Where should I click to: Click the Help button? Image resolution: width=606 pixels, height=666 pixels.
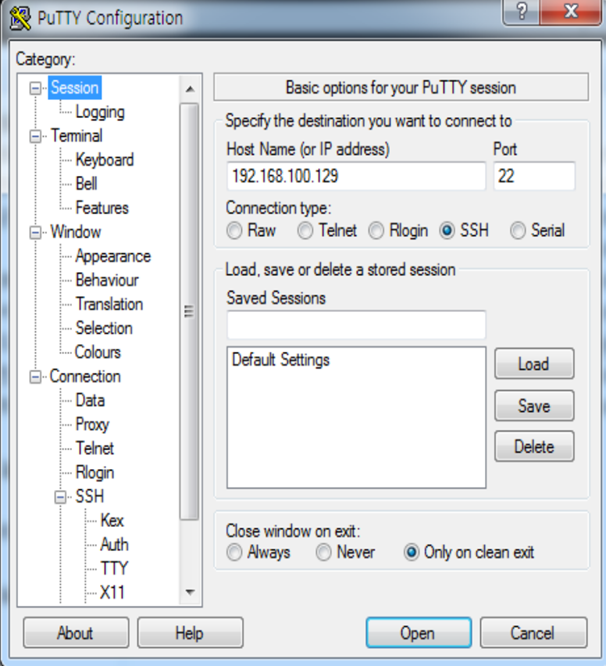[190, 633]
